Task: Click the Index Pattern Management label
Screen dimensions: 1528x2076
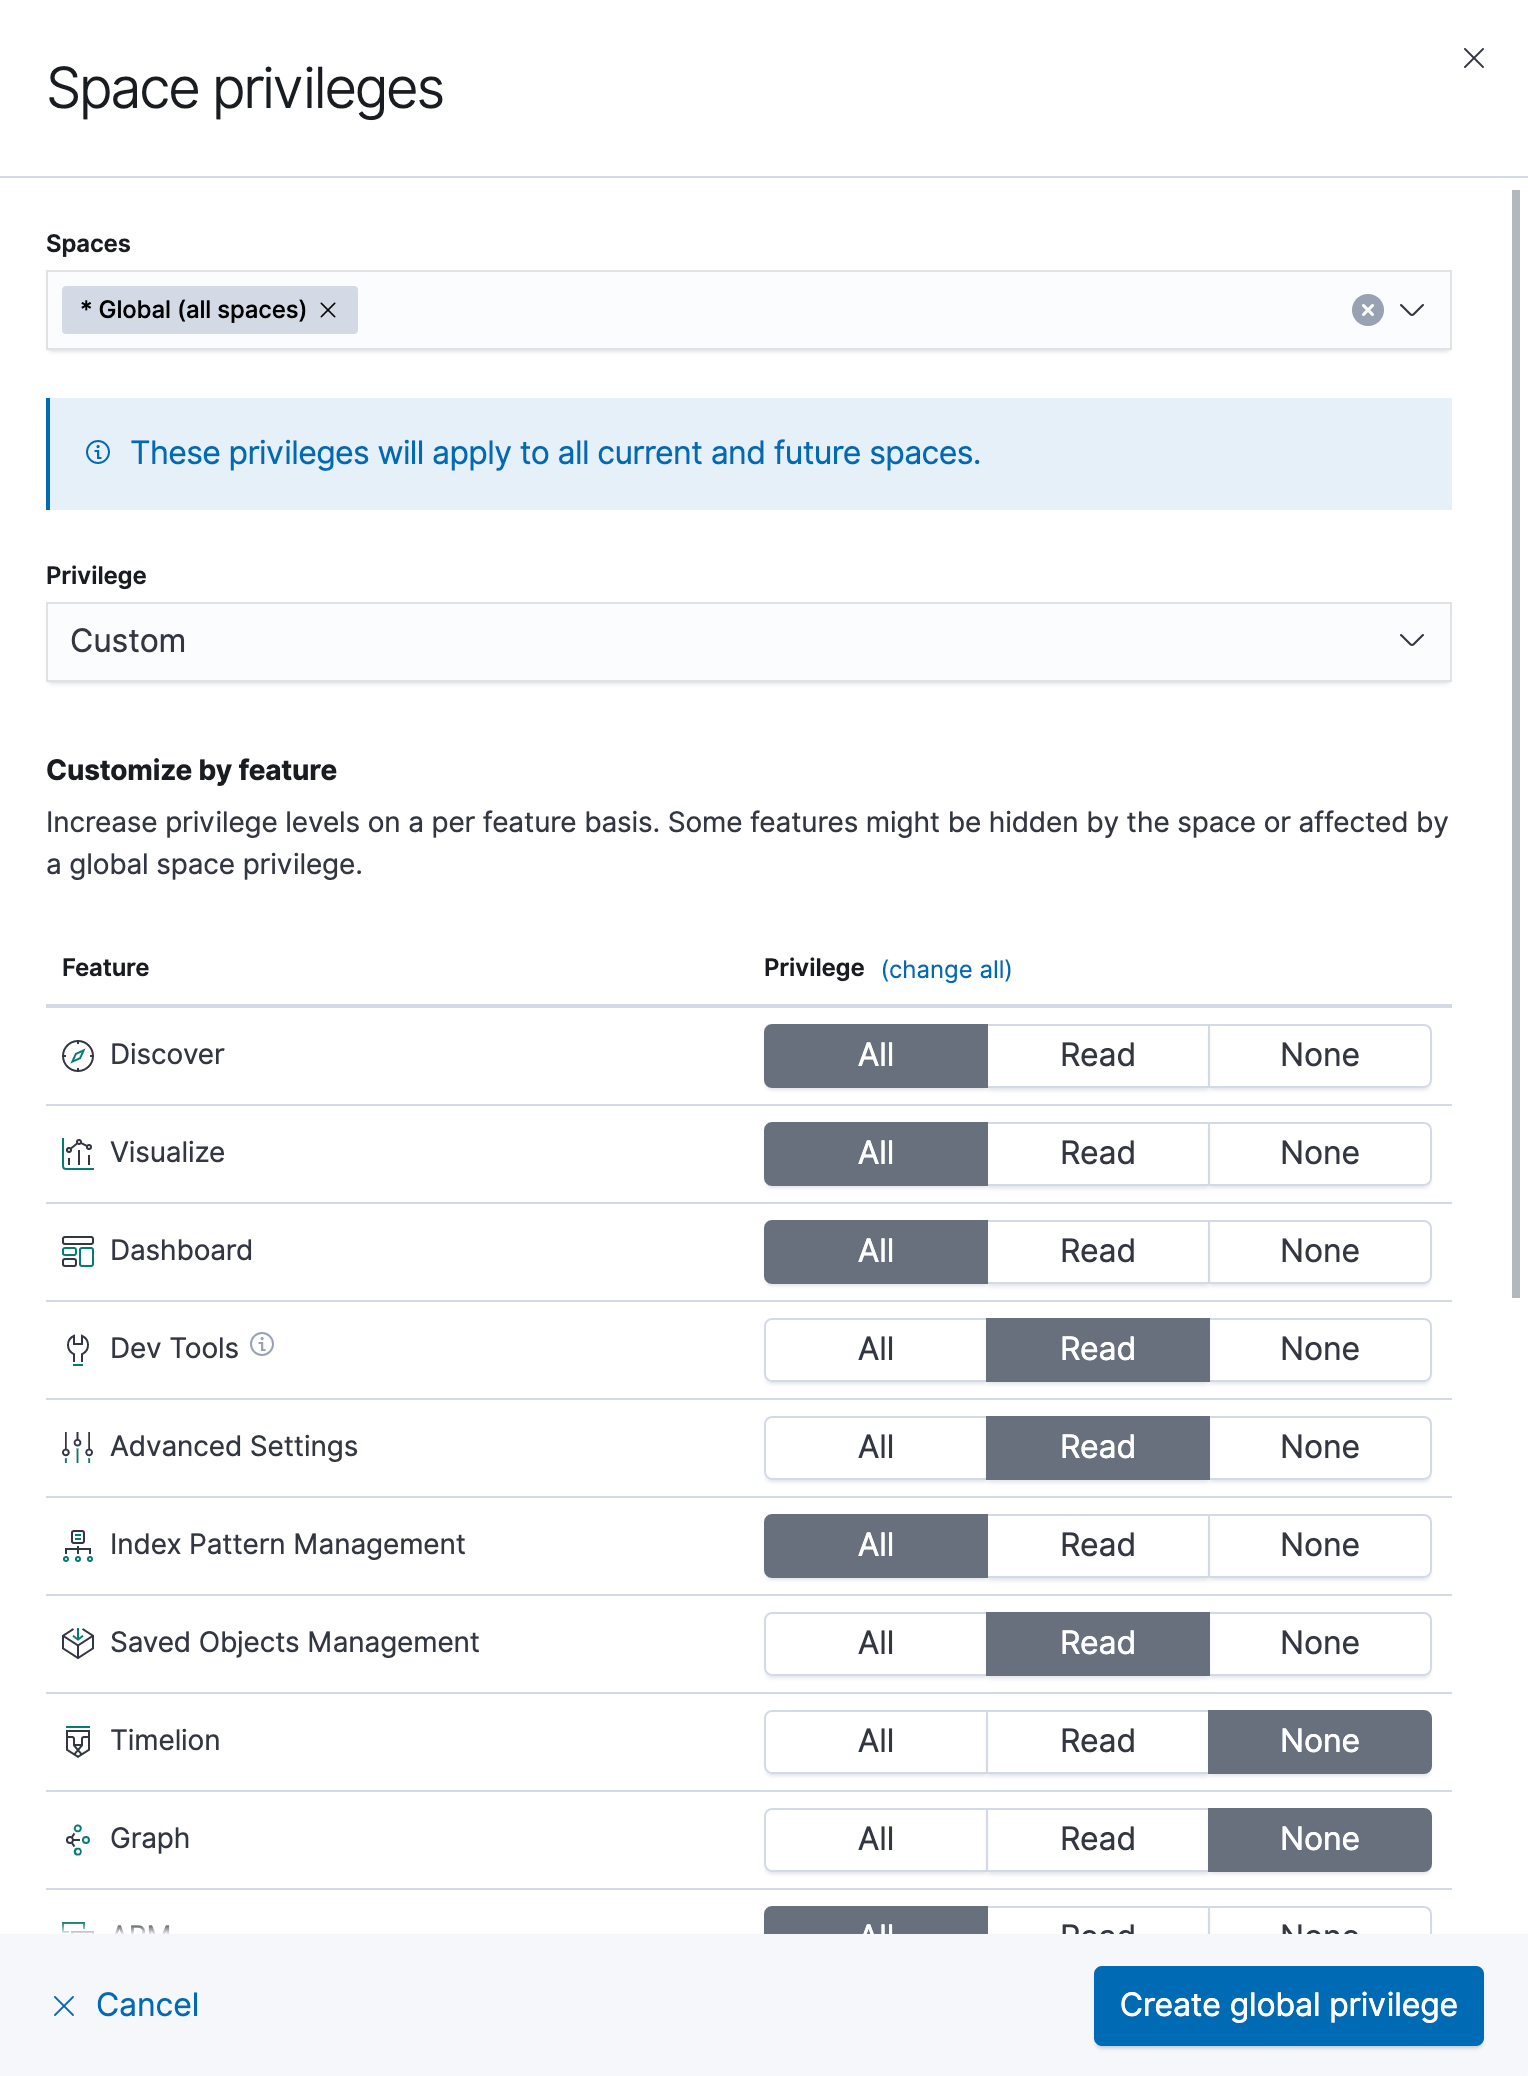Action: pyautogui.click(x=288, y=1544)
